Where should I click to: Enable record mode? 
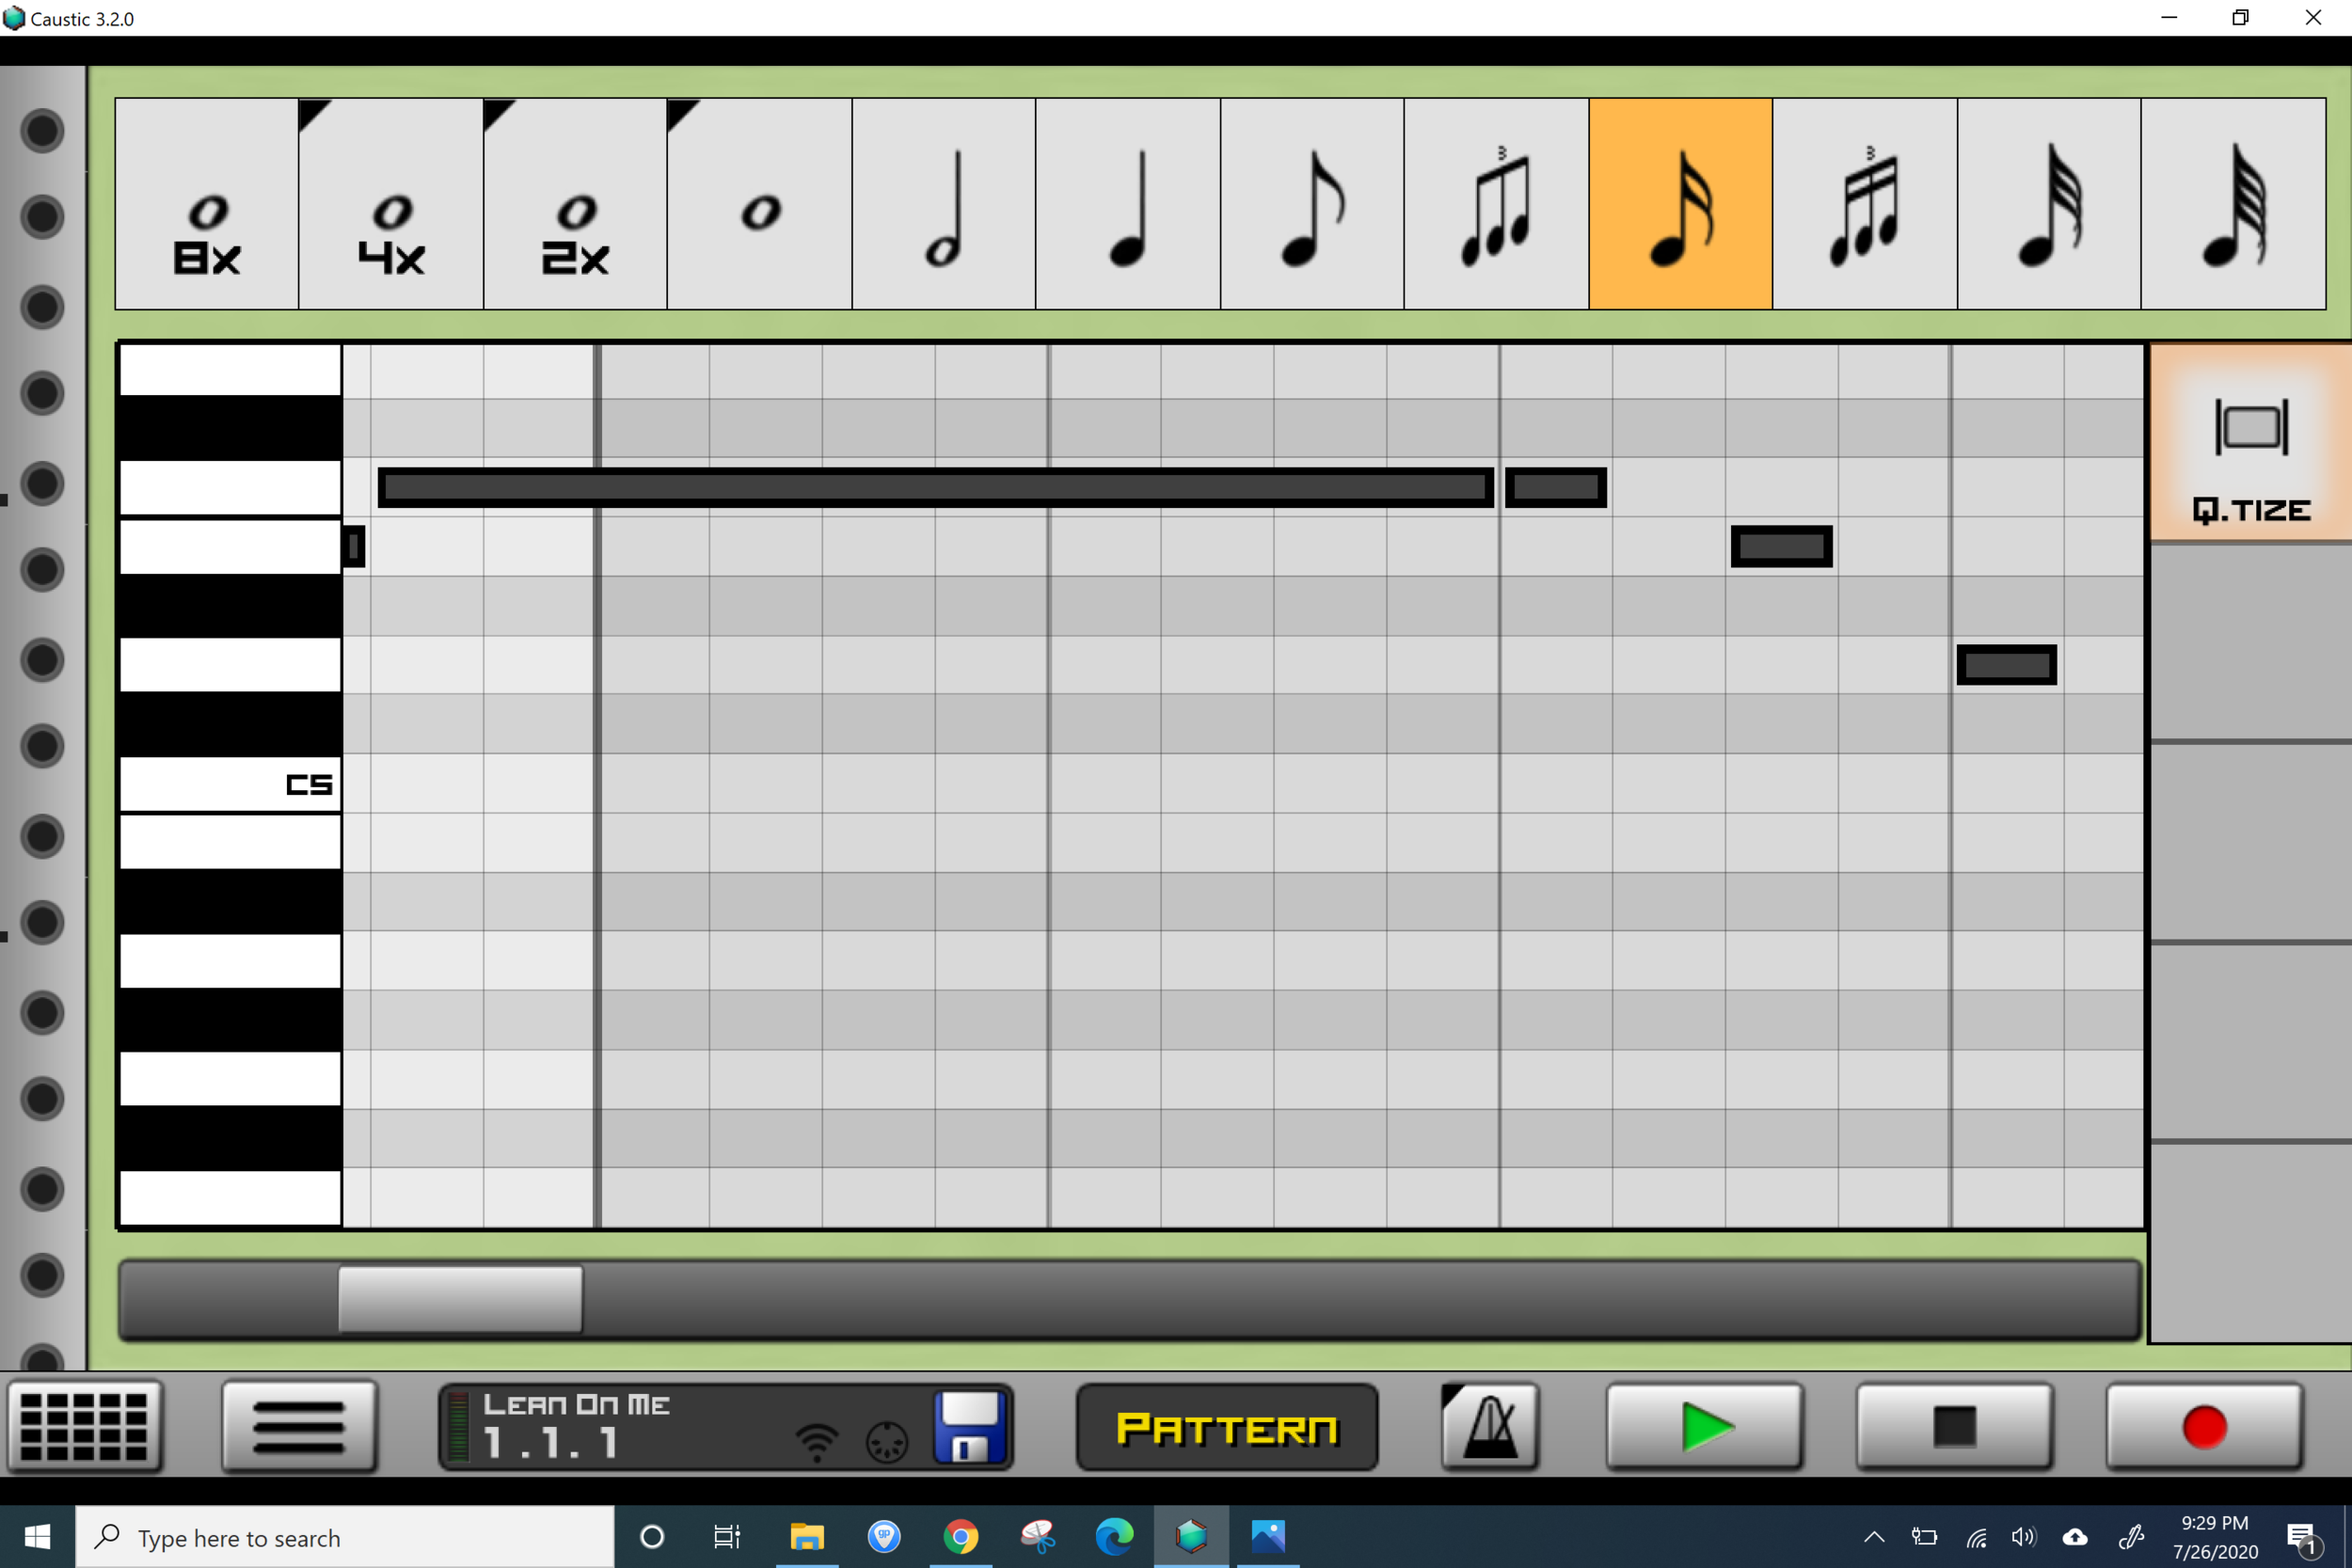[2203, 1427]
